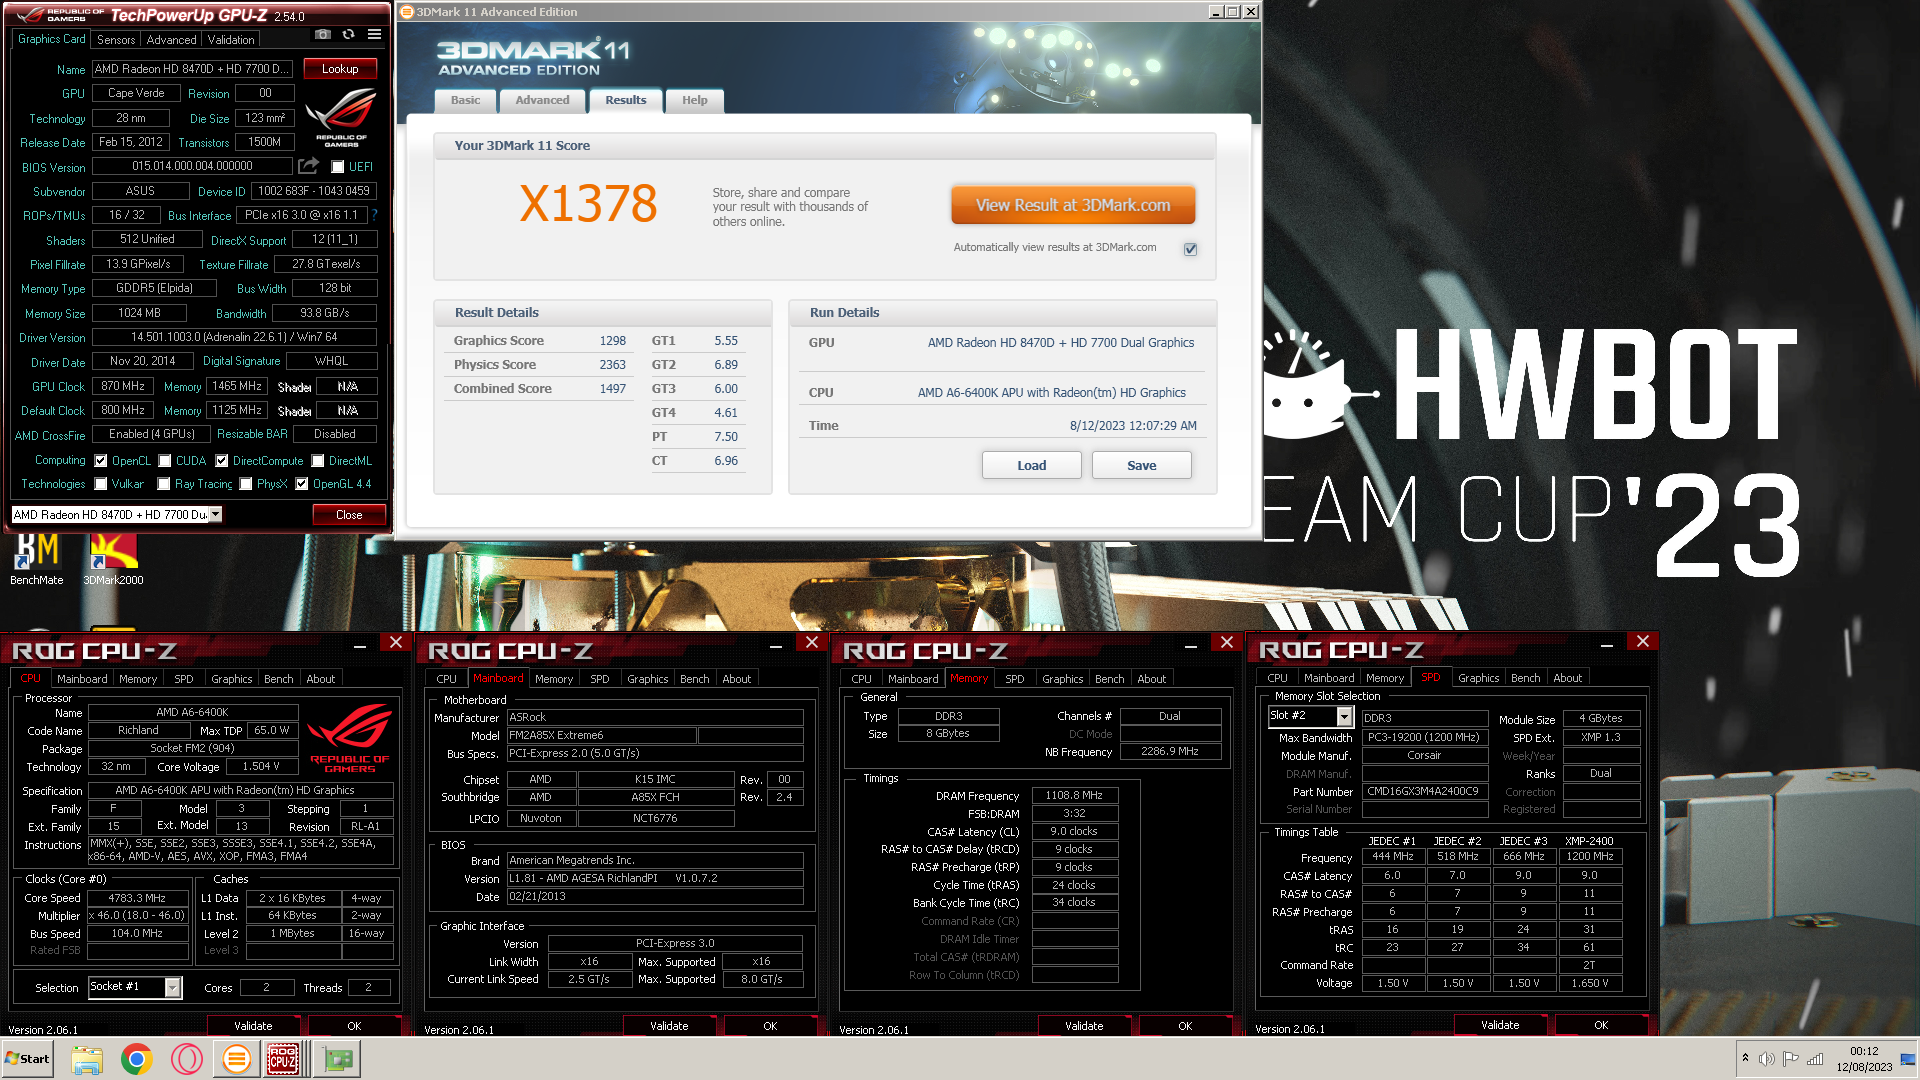Viewport: 1920px width, 1080px height.
Task: Click the Core Speed 4783.3 MHz value
Action: click(x=137, y=898)
